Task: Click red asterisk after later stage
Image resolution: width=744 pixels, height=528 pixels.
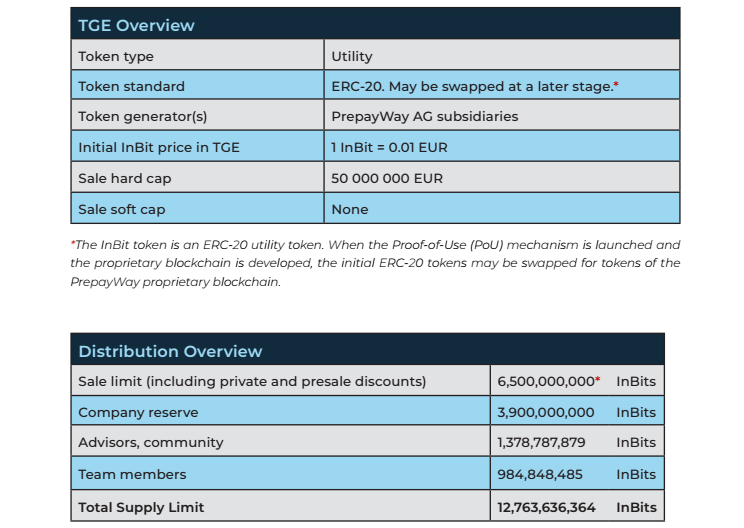Action: point(616,84)
